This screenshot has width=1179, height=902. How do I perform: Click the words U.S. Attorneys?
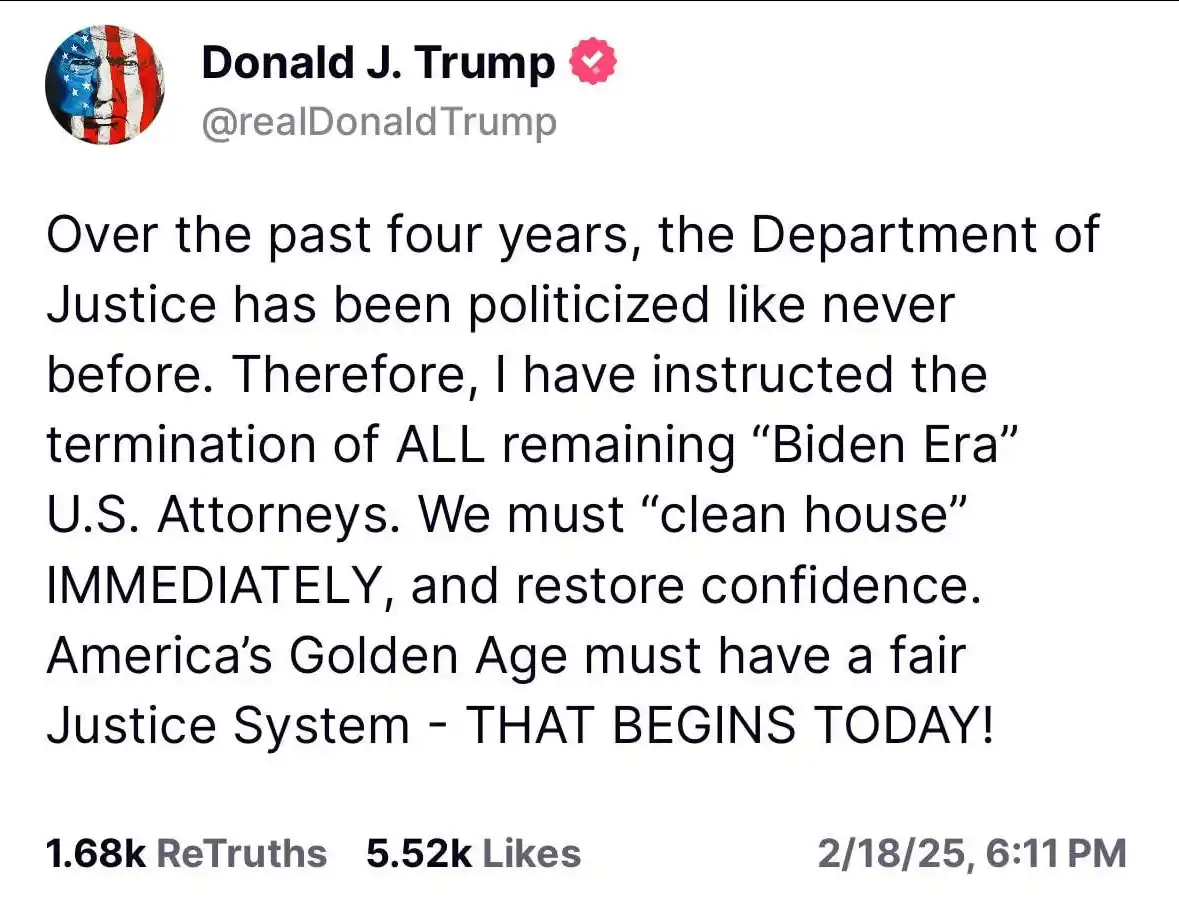(223, 516)
